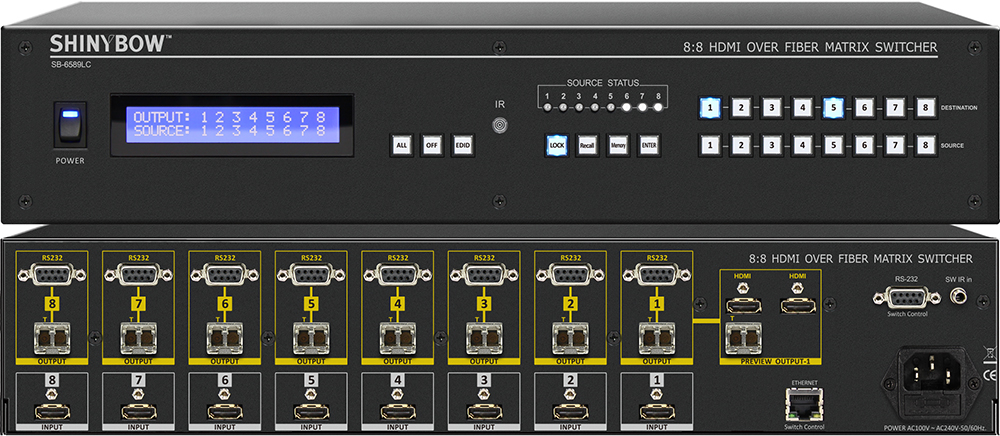The image size is (1000, 436).
Task: Click the SB-6589LC model label
Action: (x=70, y=65)
